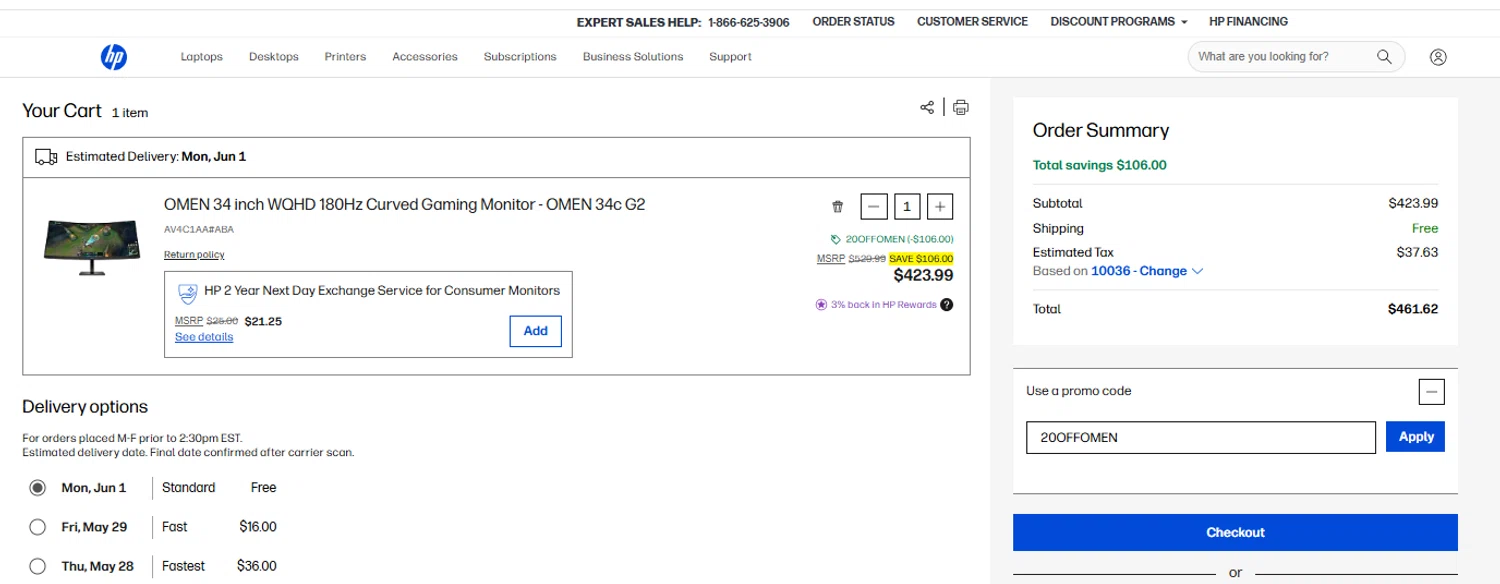This screenshot has height=584, width=1500.
Task: Open the OMEN monitor thumbnail
Action: click(x=92, y=247)
